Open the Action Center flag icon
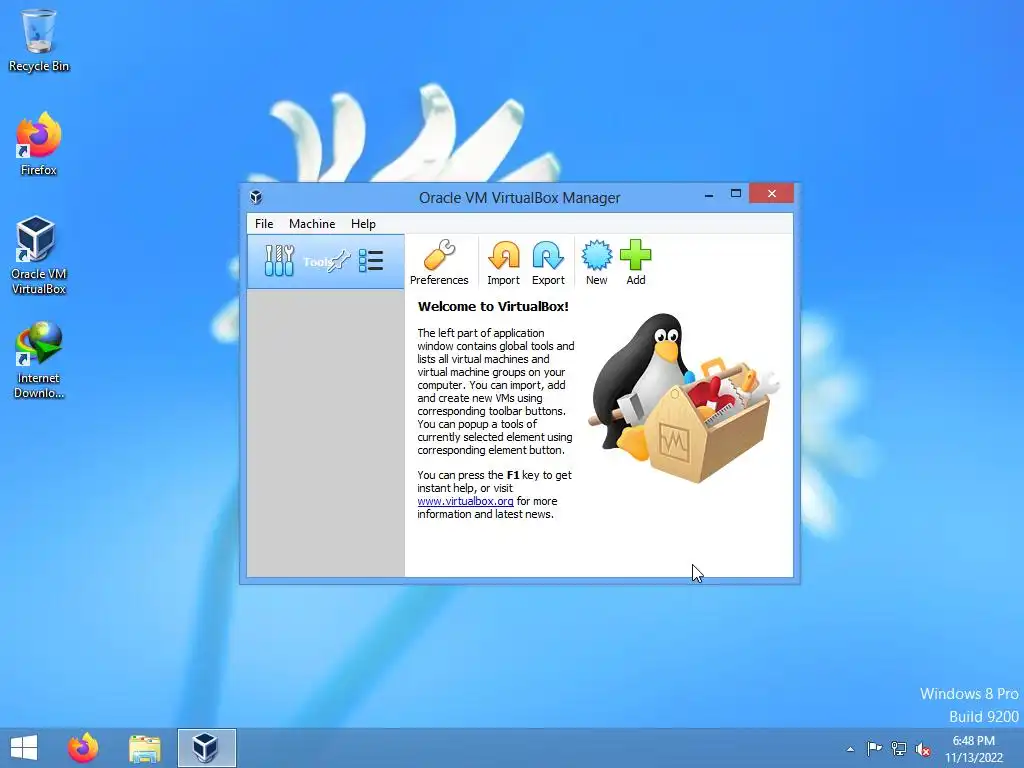The width and height of the screenshot is (1024, 768). (x=874, y=748)
